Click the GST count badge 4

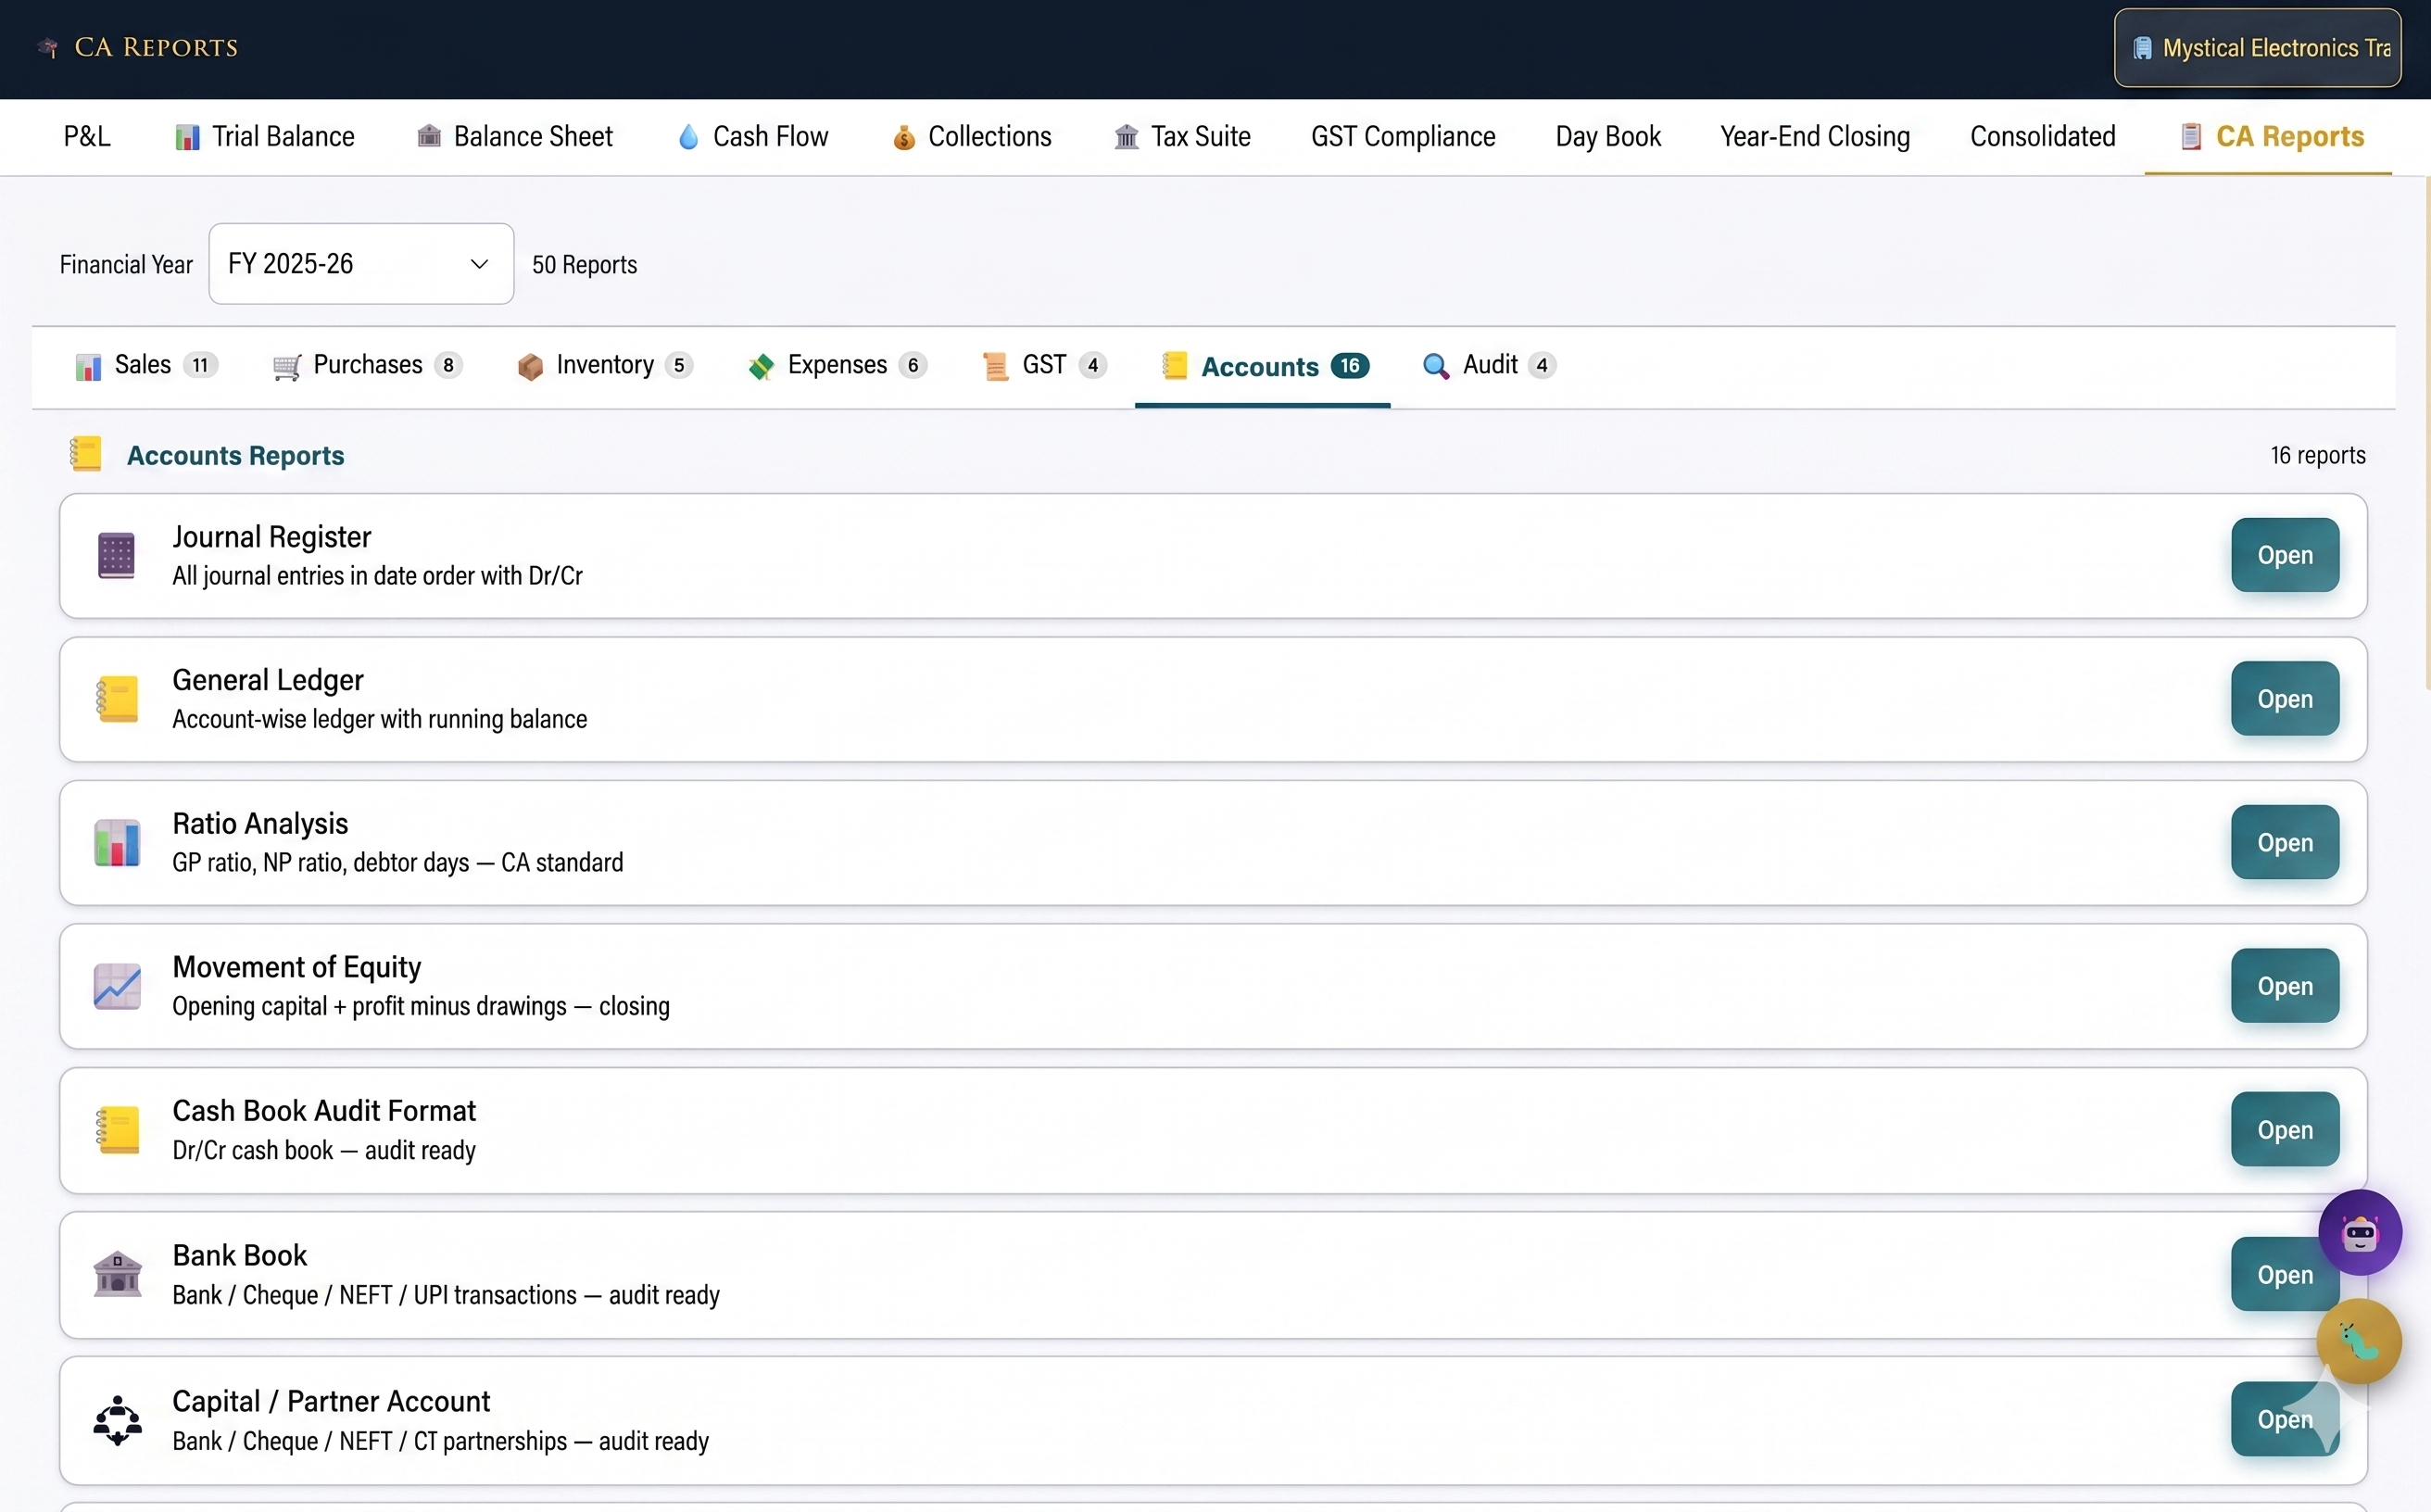click(1092, 366)
